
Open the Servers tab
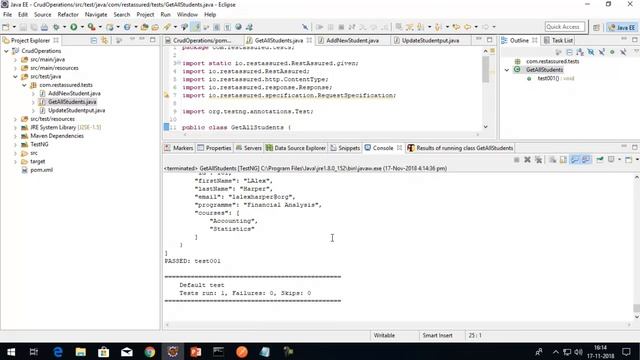pos(249,148)
